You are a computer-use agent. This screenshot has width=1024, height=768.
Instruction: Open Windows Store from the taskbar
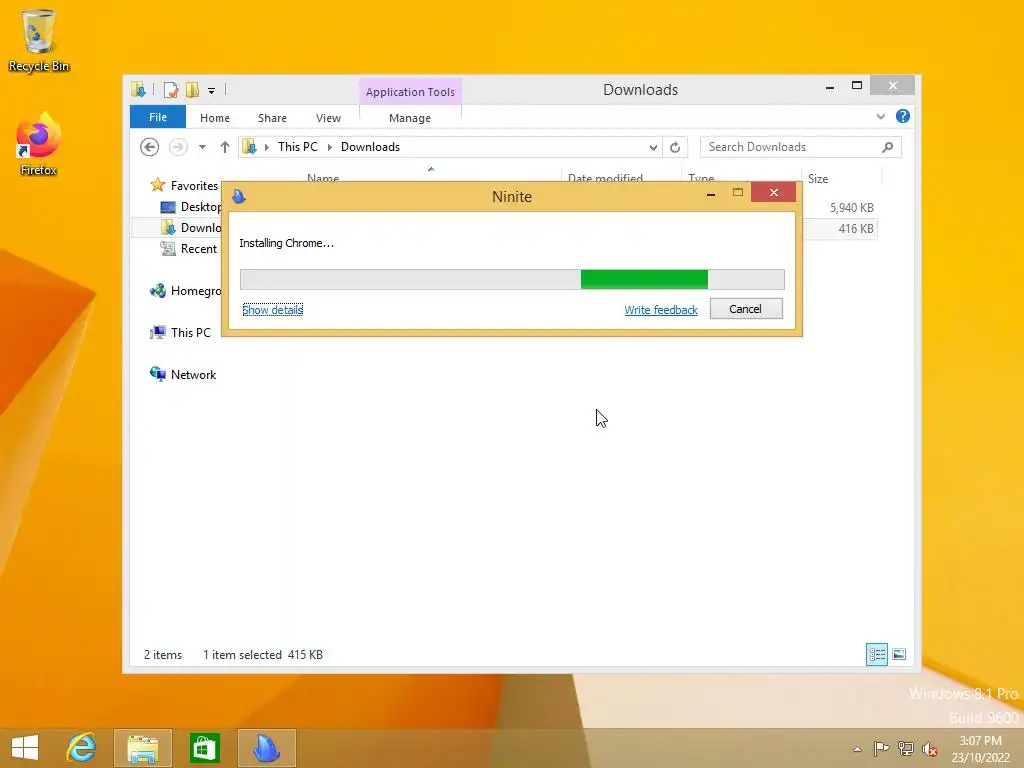click(x=204, y=748)
